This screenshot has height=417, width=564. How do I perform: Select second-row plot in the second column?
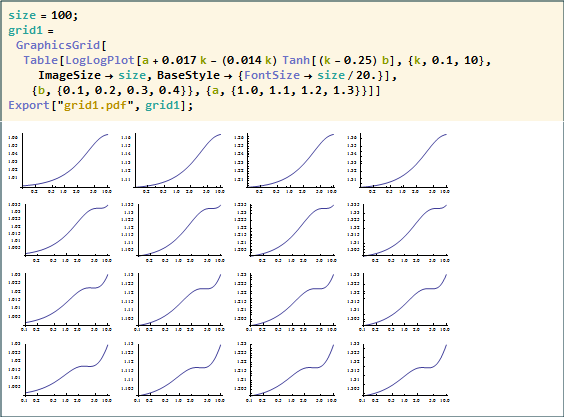point(173,233)
